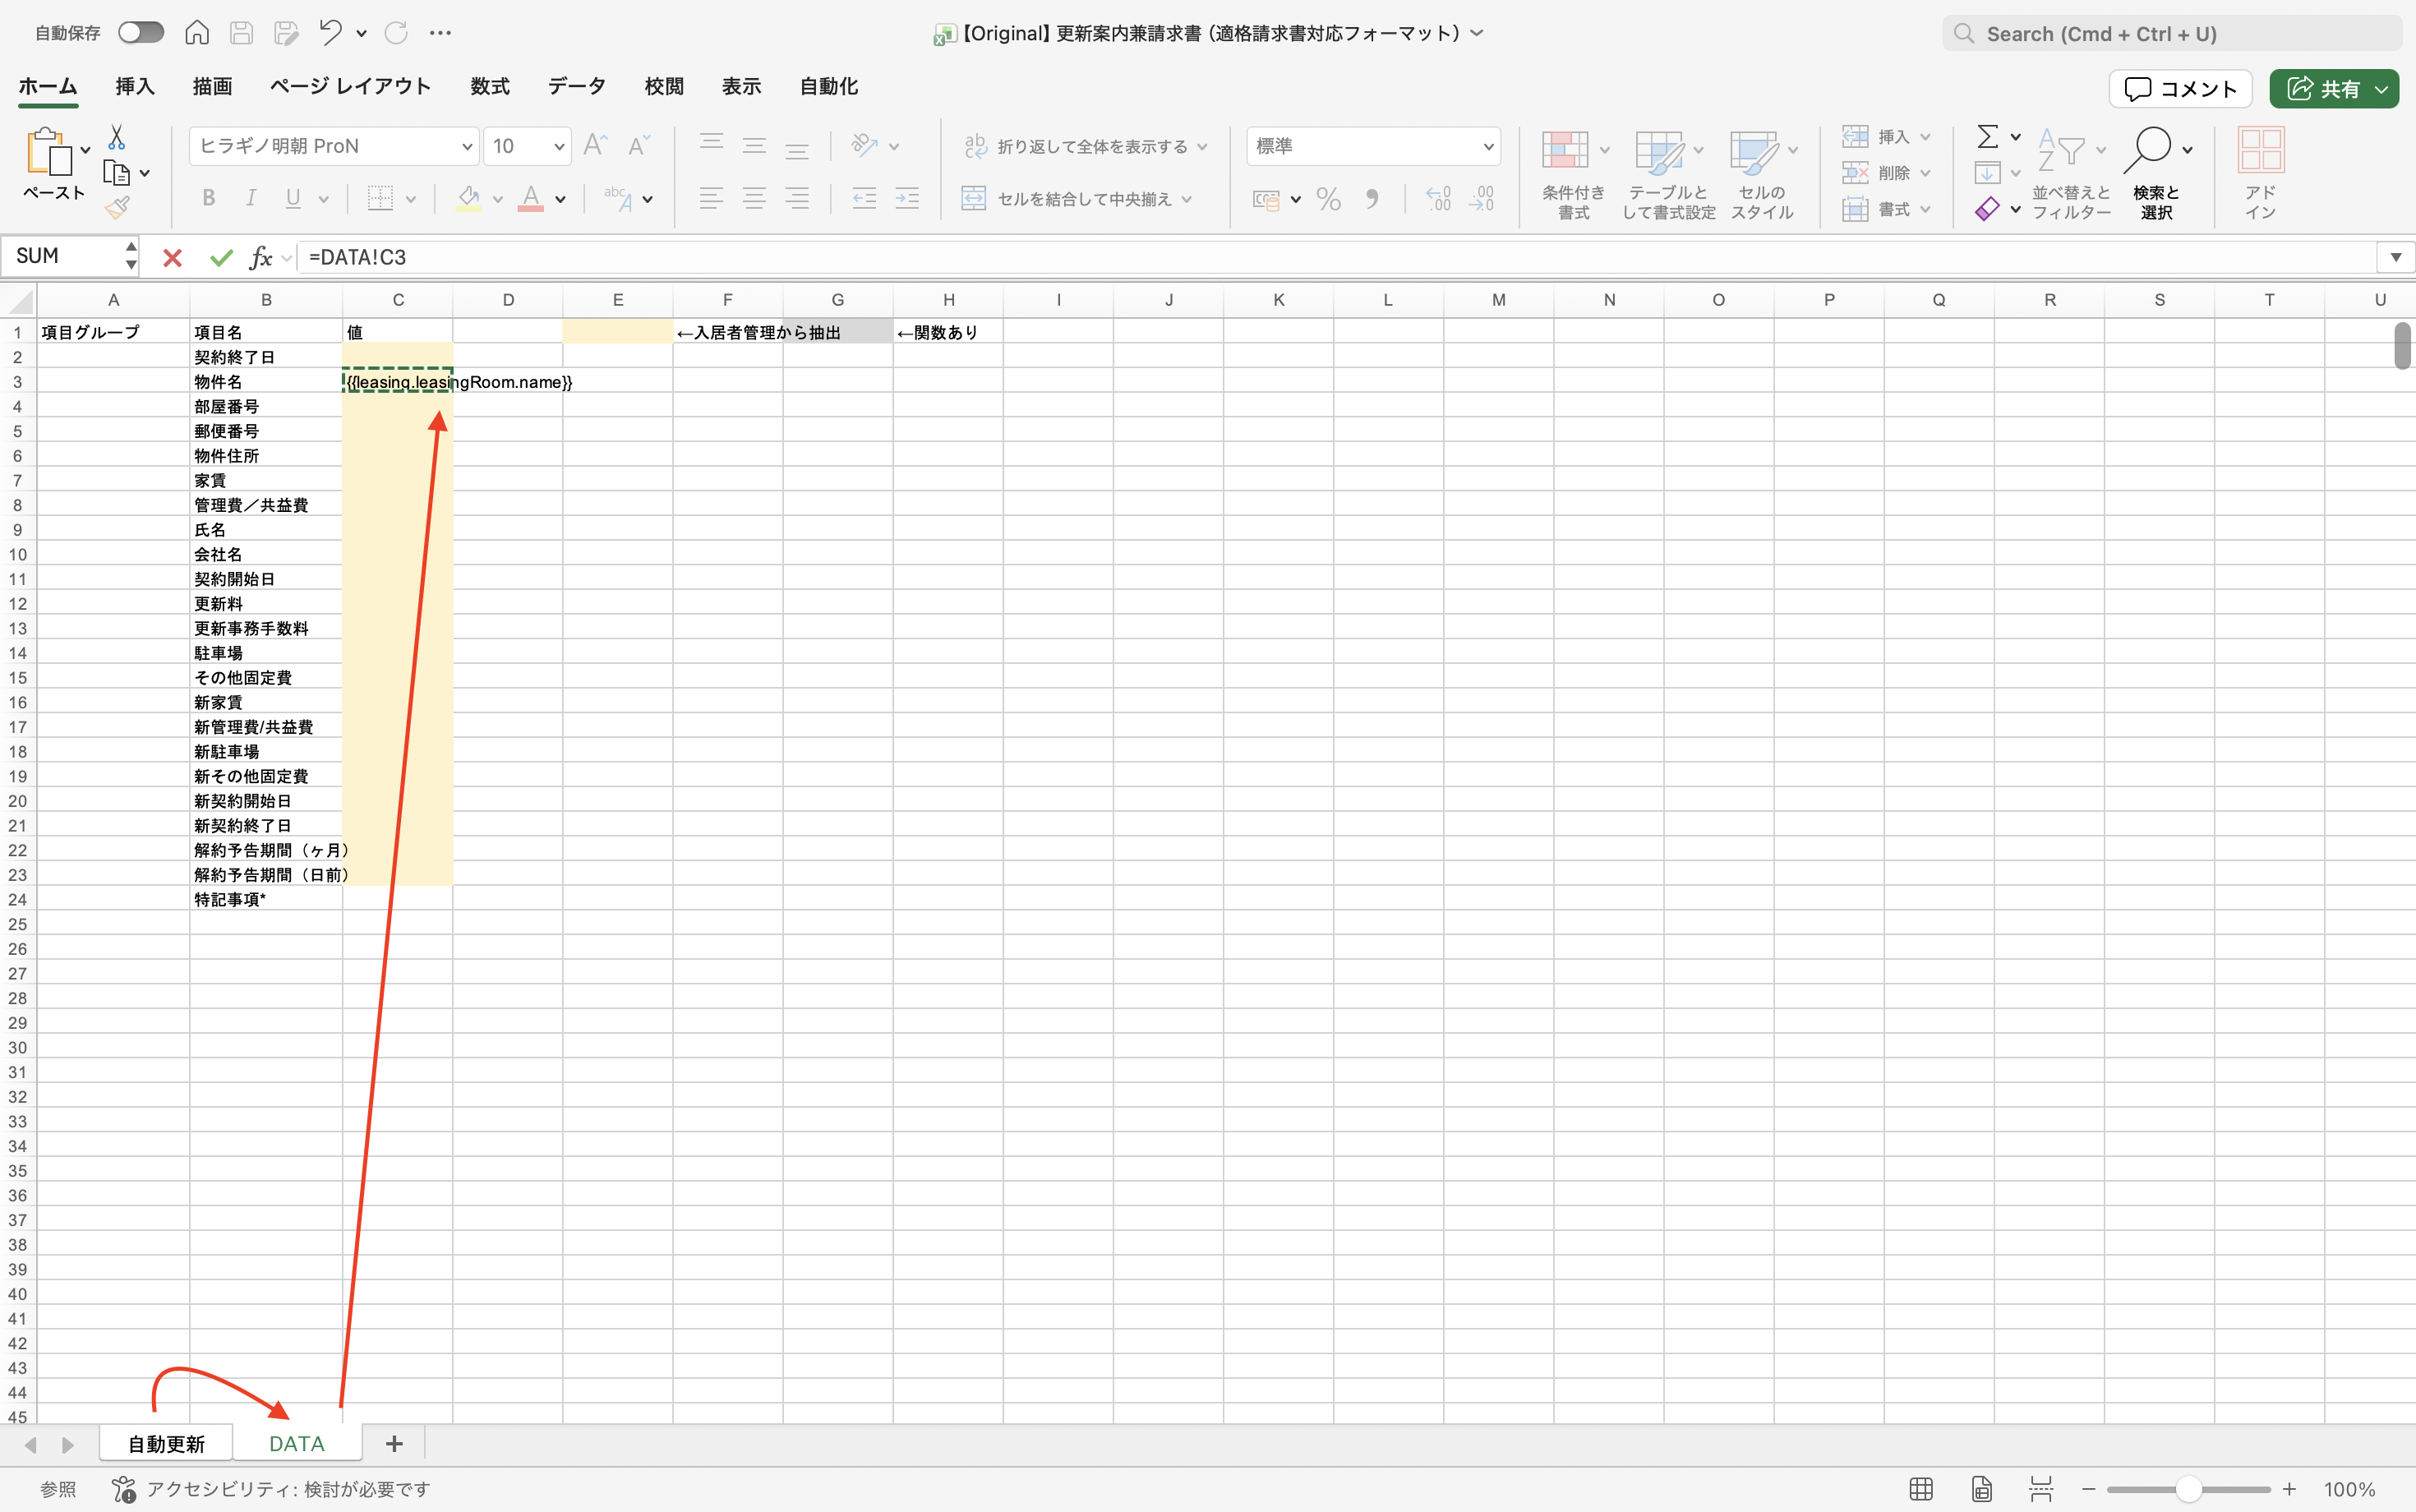Viewport: 2416px width, 1512px height.
Task: Click the Share (共有) button
Action: (2334, 89)
